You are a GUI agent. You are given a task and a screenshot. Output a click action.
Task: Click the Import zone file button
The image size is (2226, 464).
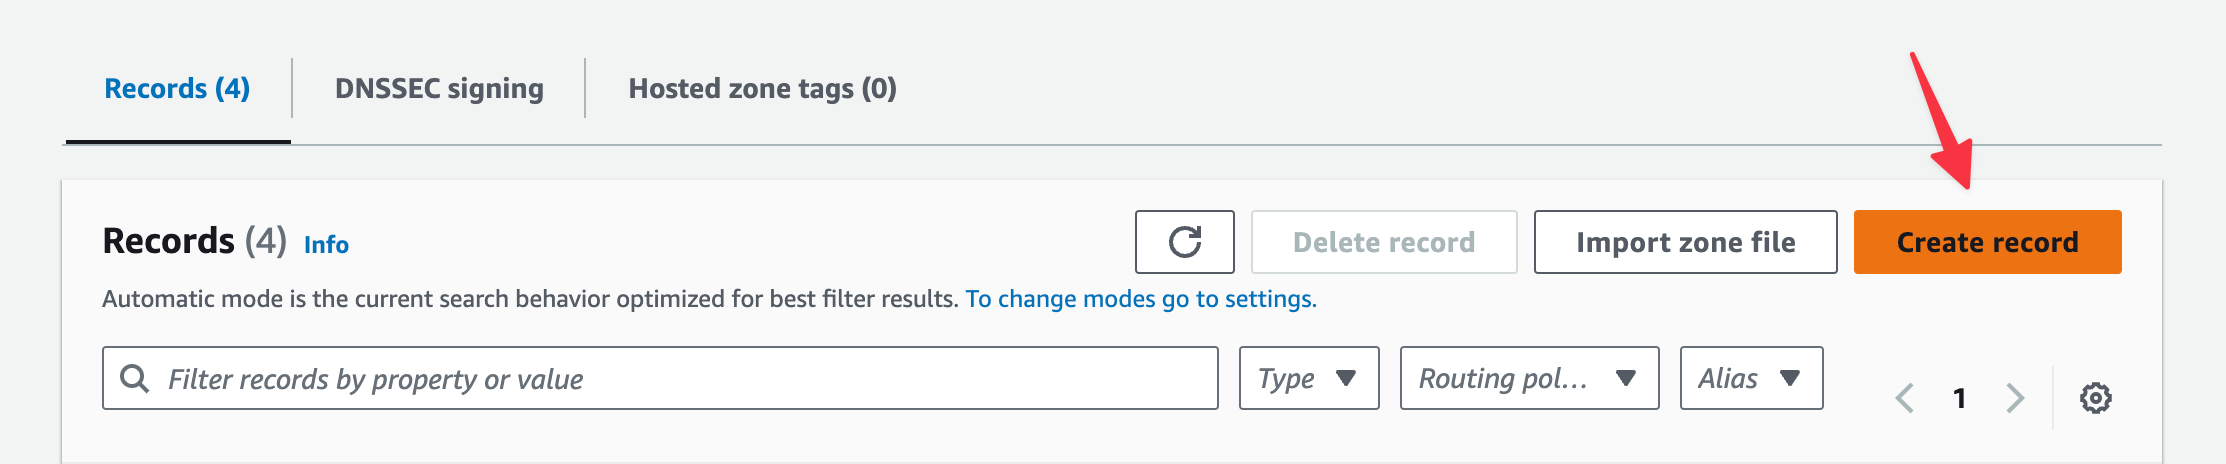coord(1685,242)
